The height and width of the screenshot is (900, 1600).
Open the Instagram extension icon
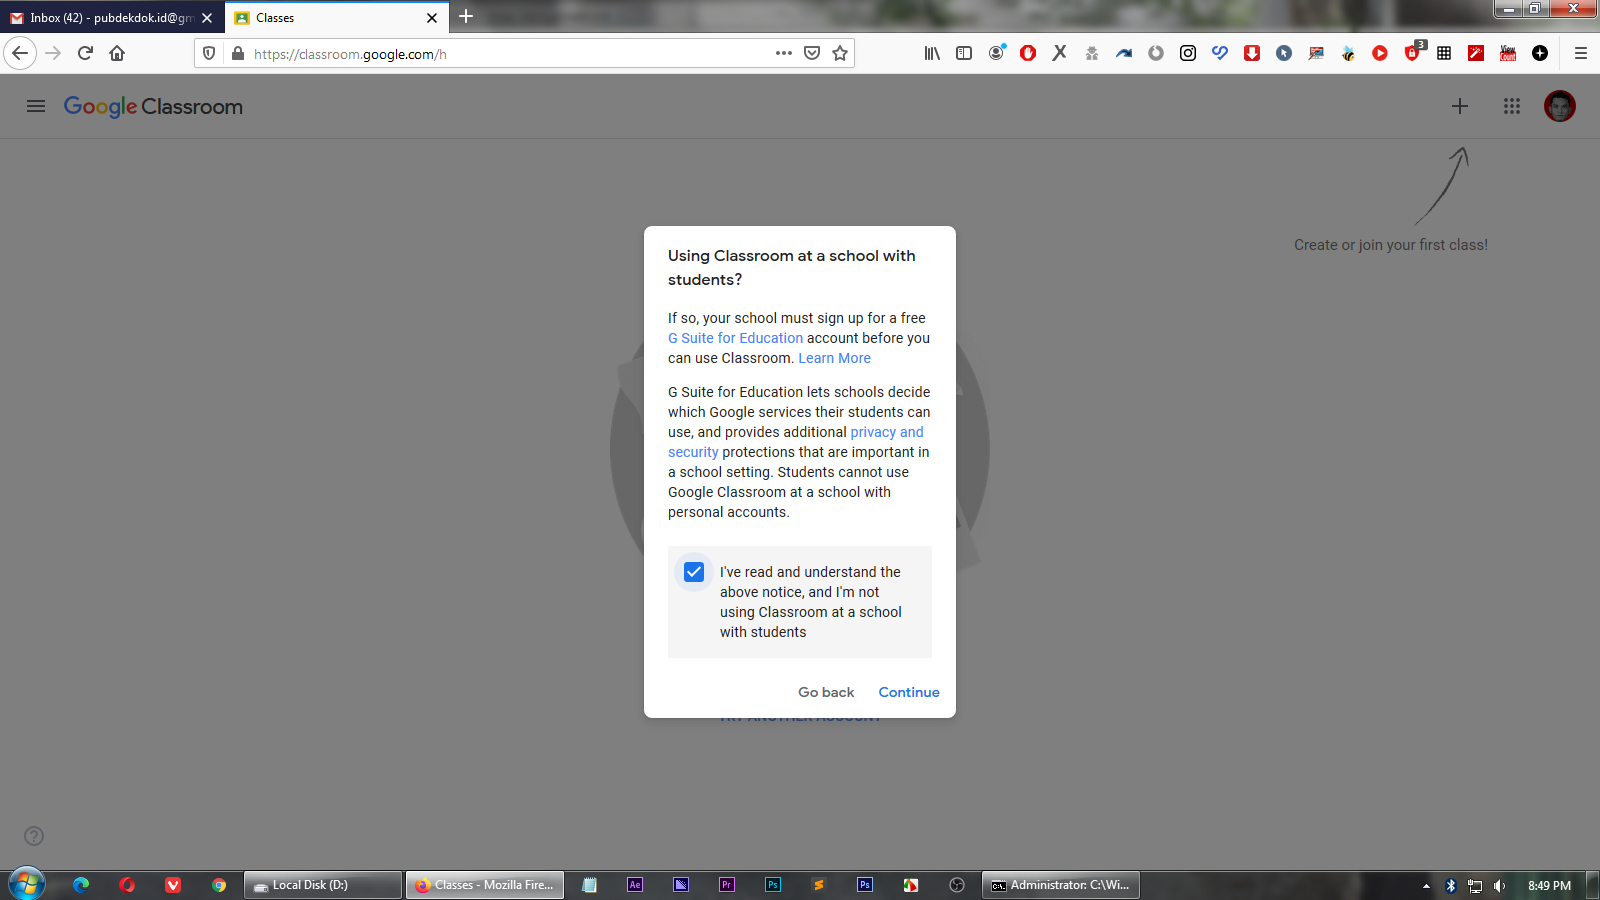click(1188, 53)
